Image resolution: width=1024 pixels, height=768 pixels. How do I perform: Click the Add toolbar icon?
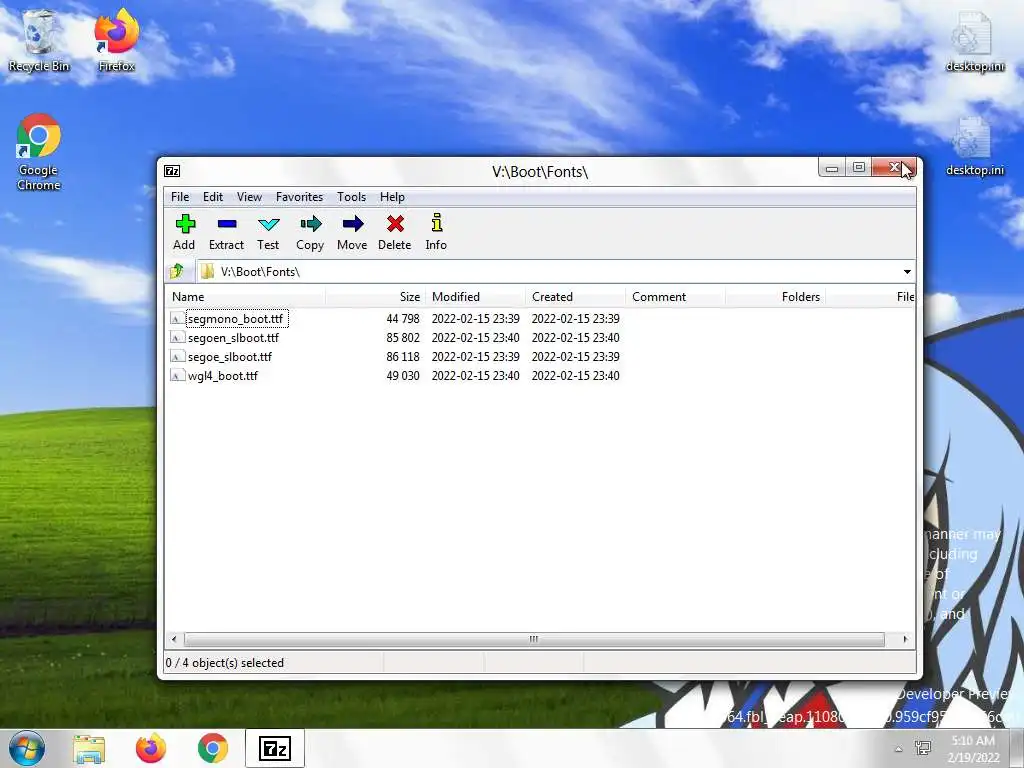coord(185,232)
